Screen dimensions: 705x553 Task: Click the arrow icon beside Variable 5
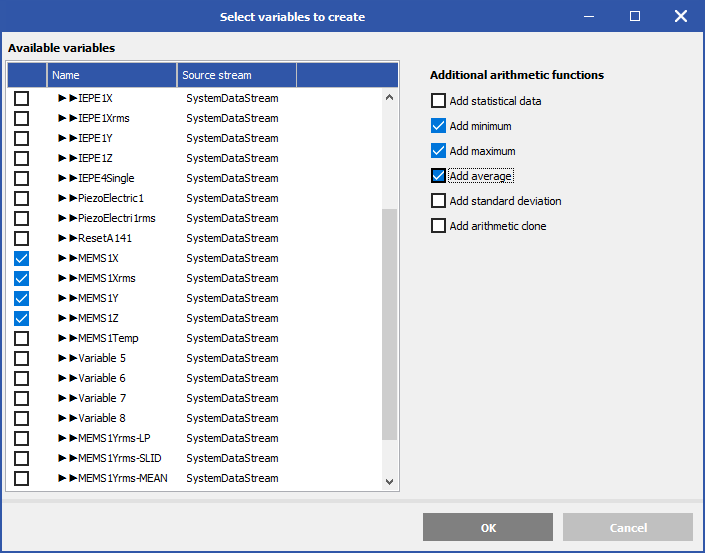(68, 358)
